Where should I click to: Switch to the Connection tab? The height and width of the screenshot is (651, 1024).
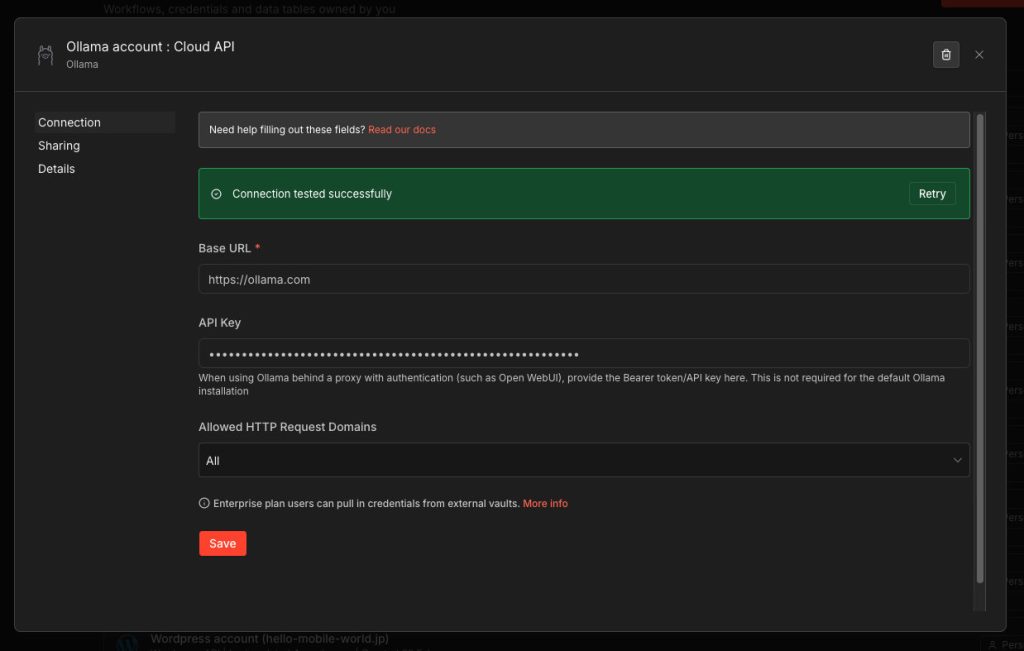point(70,123)
